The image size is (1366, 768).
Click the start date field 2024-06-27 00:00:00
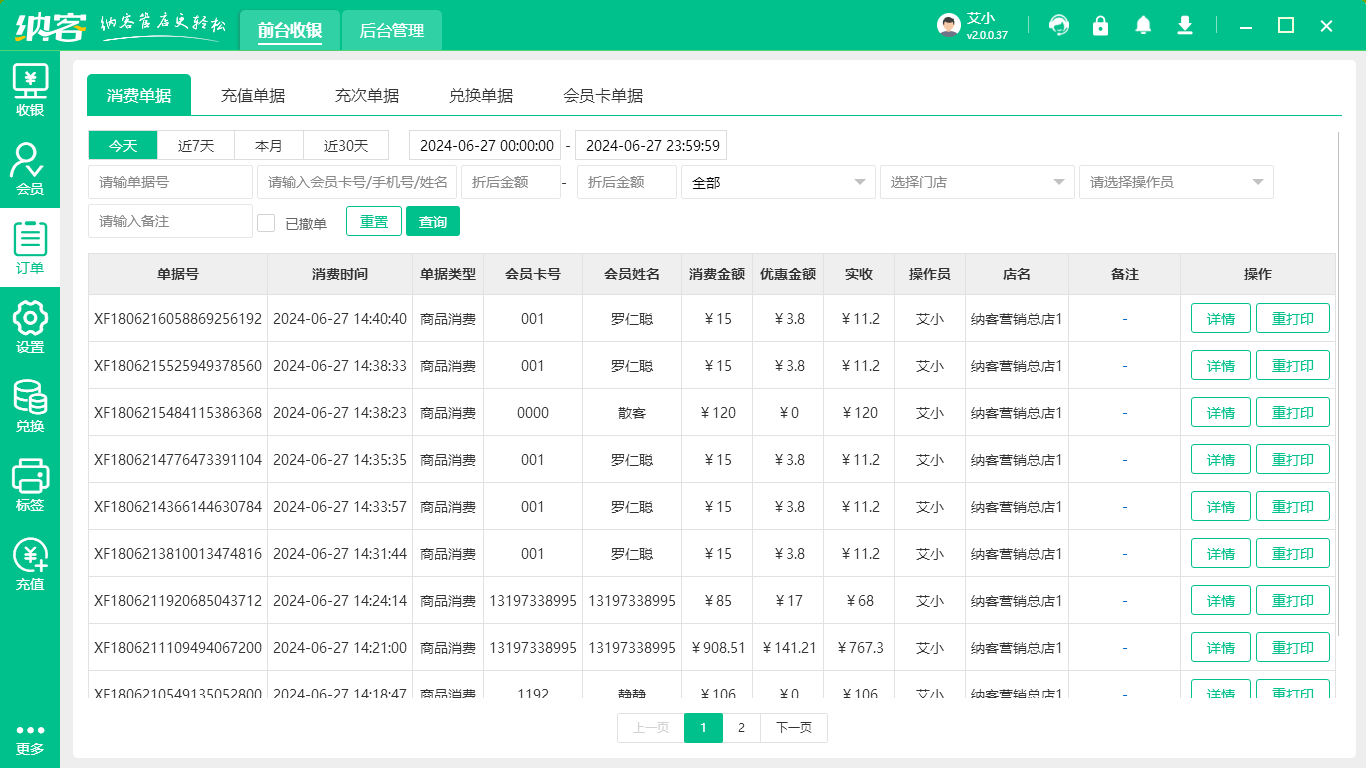[x=485, y=145]
